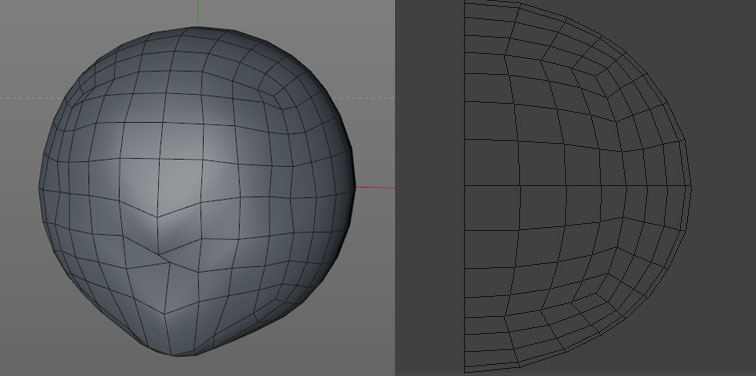Select the top vertex of head under the green axis
756x376 pixels.
tap(197, 27)
